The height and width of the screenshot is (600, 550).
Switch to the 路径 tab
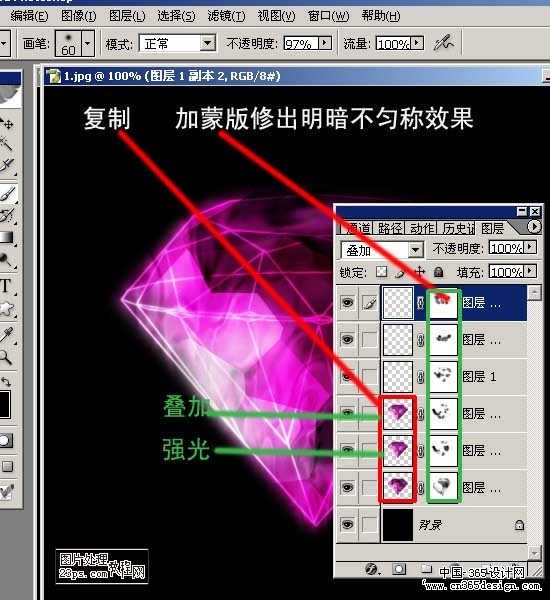(390, 228)
